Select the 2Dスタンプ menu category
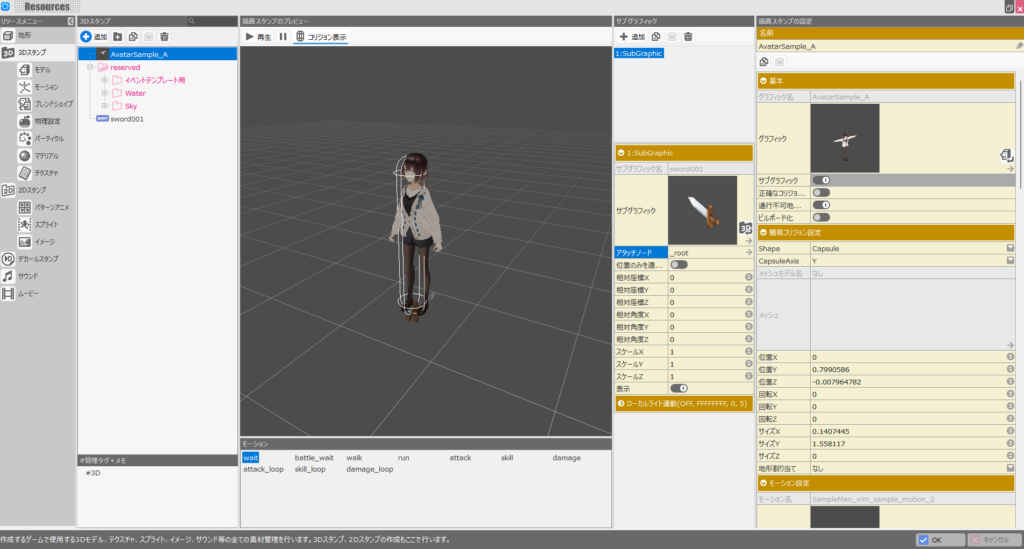This screenshot has width=1024, height=549. [x=32, y=190]
